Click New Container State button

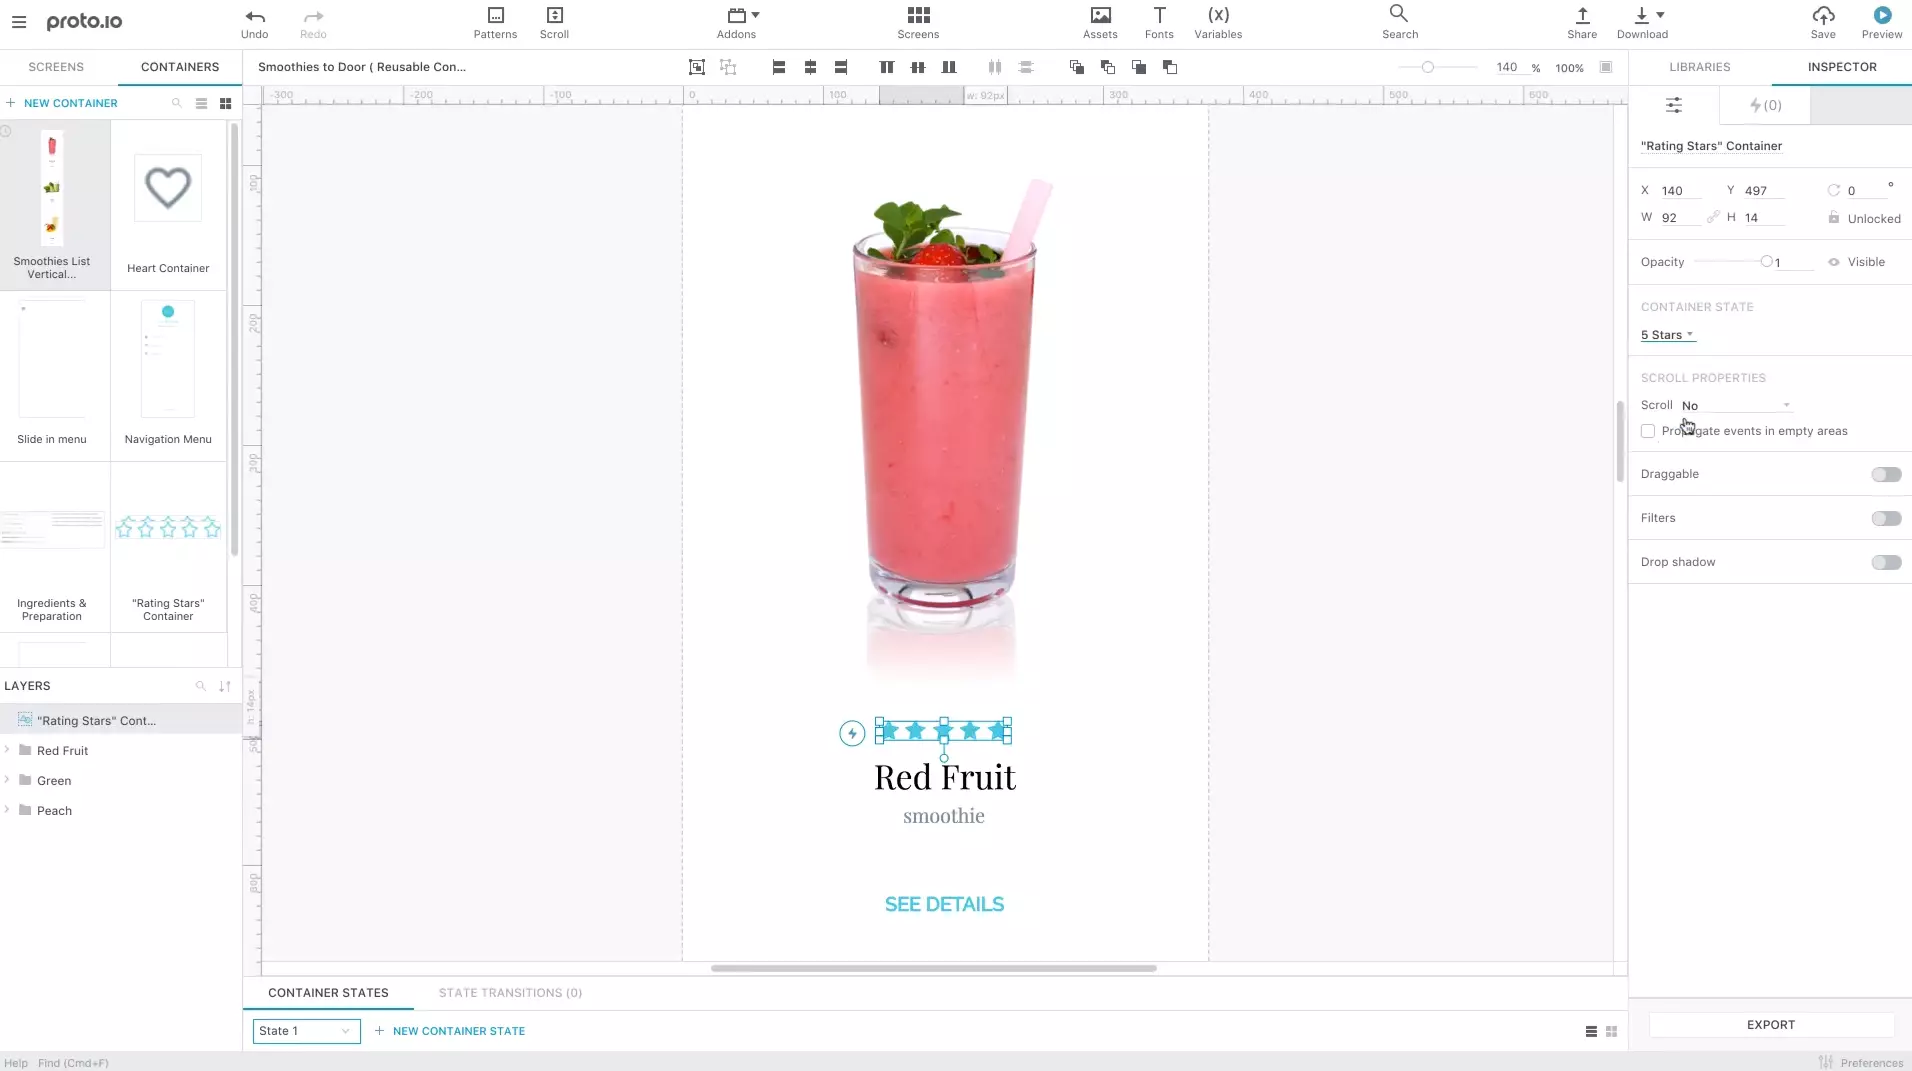click(x=450, y=1031)
